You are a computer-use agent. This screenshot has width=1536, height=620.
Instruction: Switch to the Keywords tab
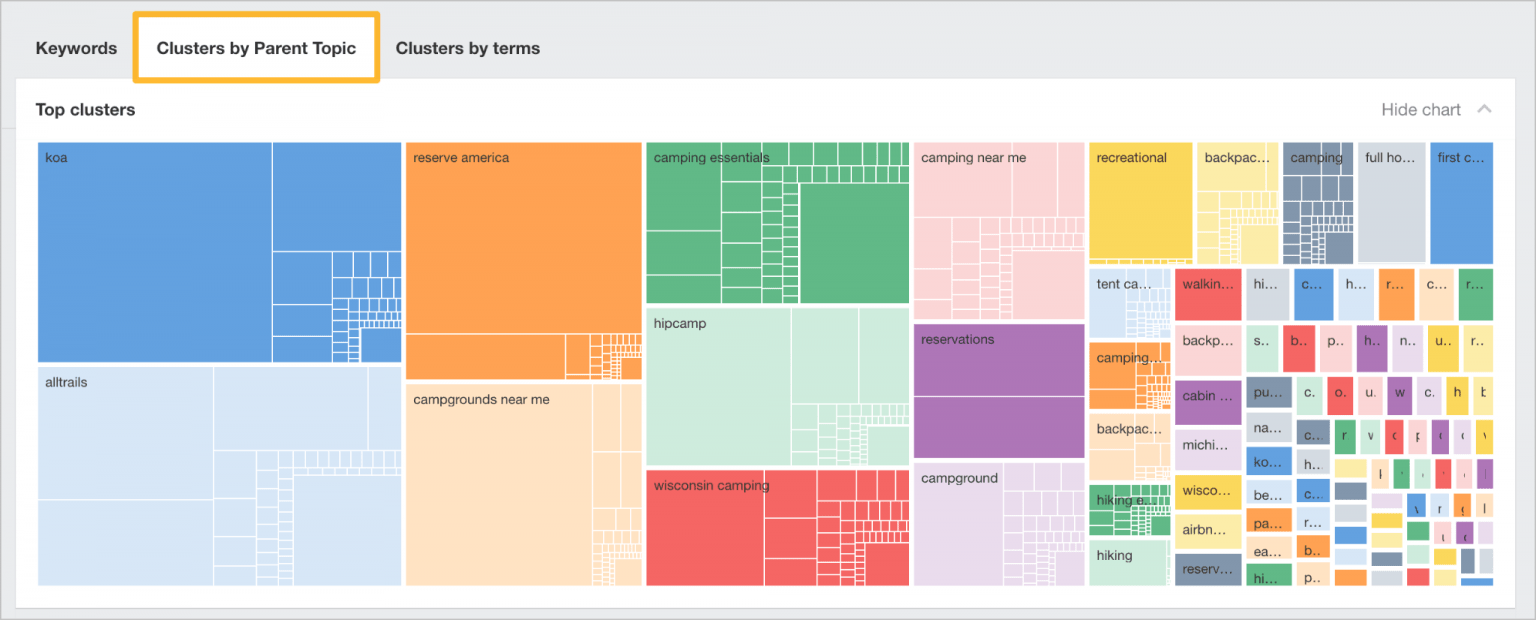[76, 48]
